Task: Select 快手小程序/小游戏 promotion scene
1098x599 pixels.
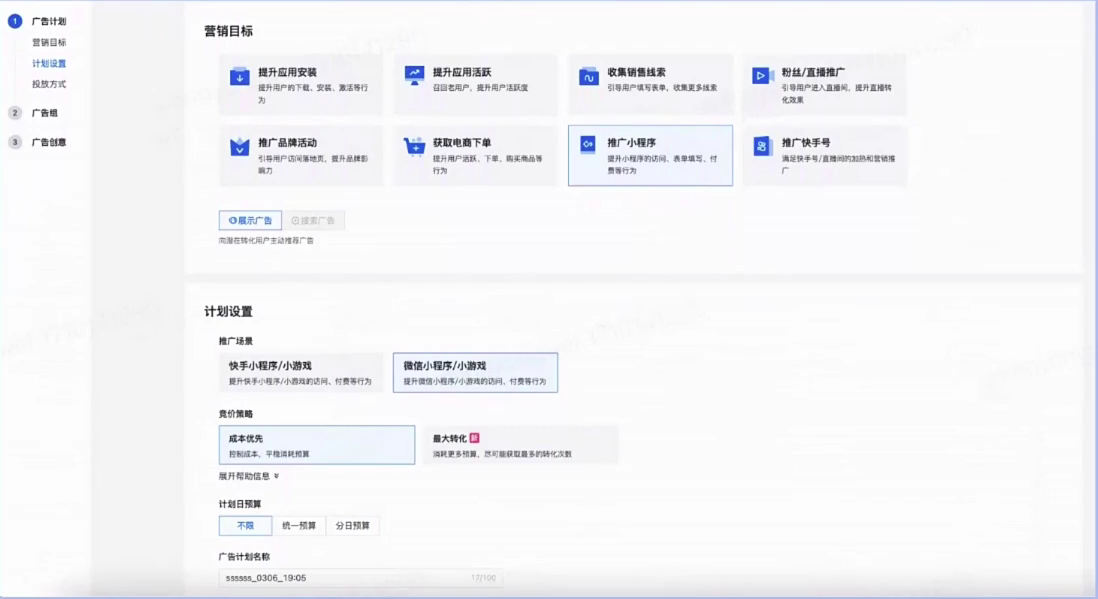Action: 300,370
